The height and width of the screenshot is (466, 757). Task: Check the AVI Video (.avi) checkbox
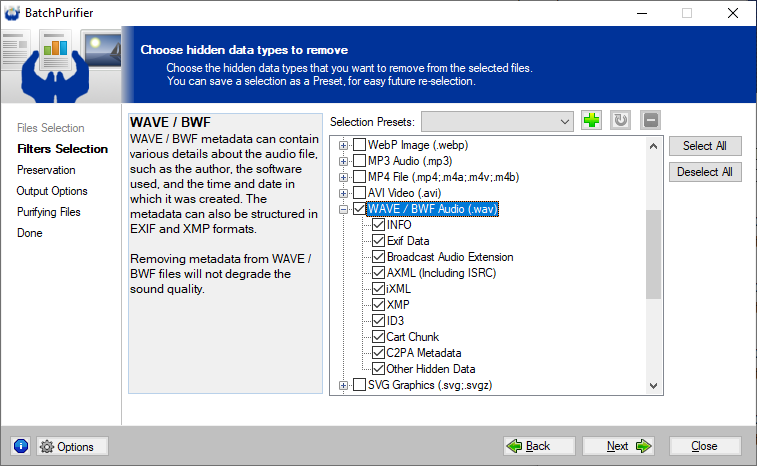[360, 193]
